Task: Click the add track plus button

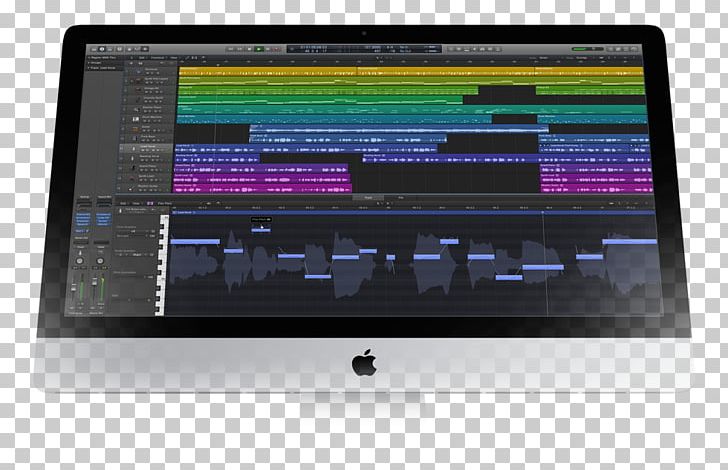Action: click(131, 63)
